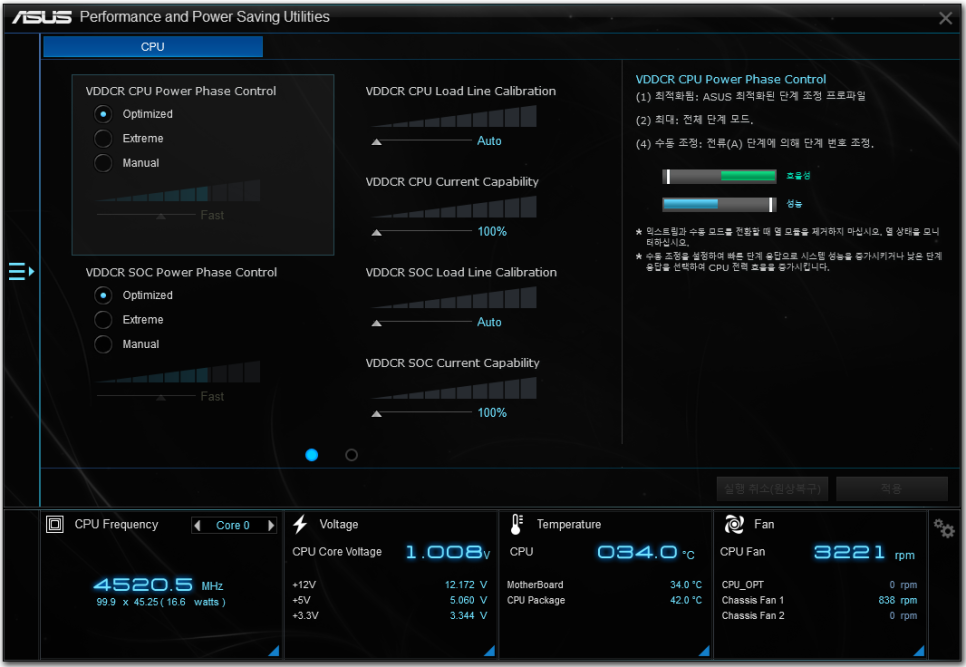Select Optimized for VDDCR SOC Power Phase

[103, 296]
